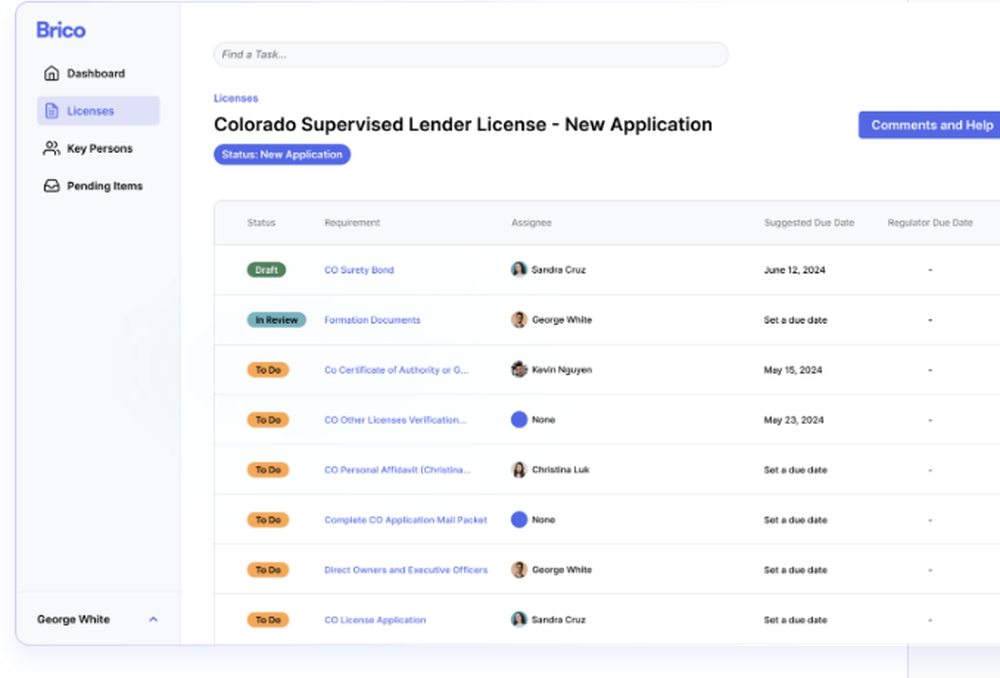Image resolution: width=1000 pixels, height=678 pixels.
Task: Click the Brico logo
Action: (x=61, y=30)
